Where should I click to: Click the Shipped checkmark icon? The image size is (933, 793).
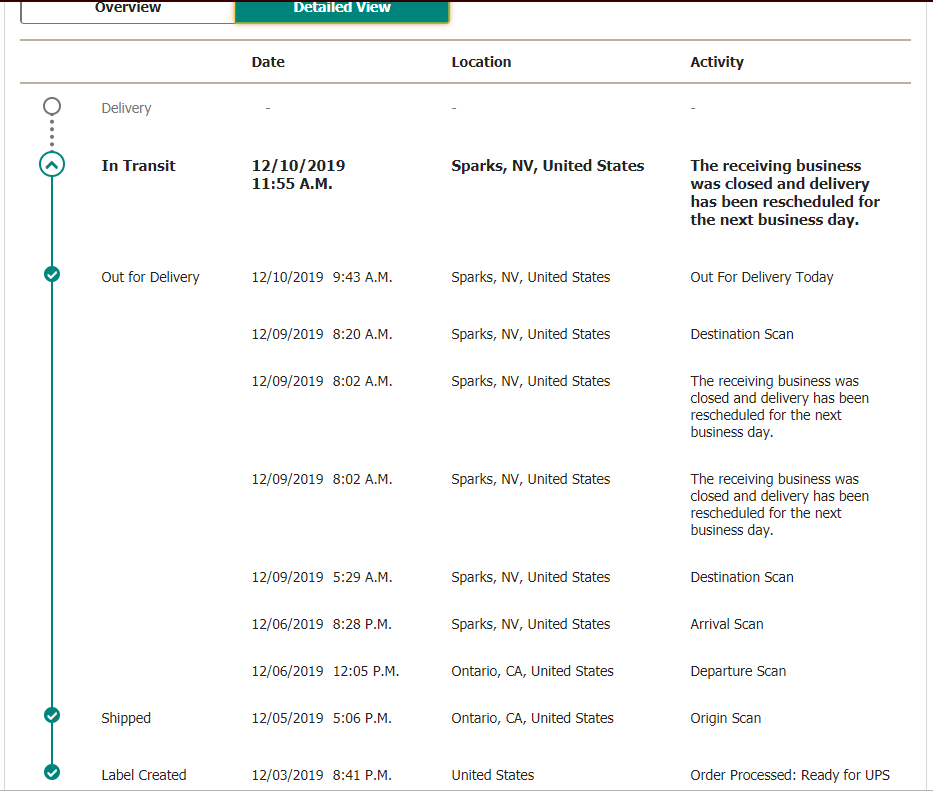click(52, 715)
